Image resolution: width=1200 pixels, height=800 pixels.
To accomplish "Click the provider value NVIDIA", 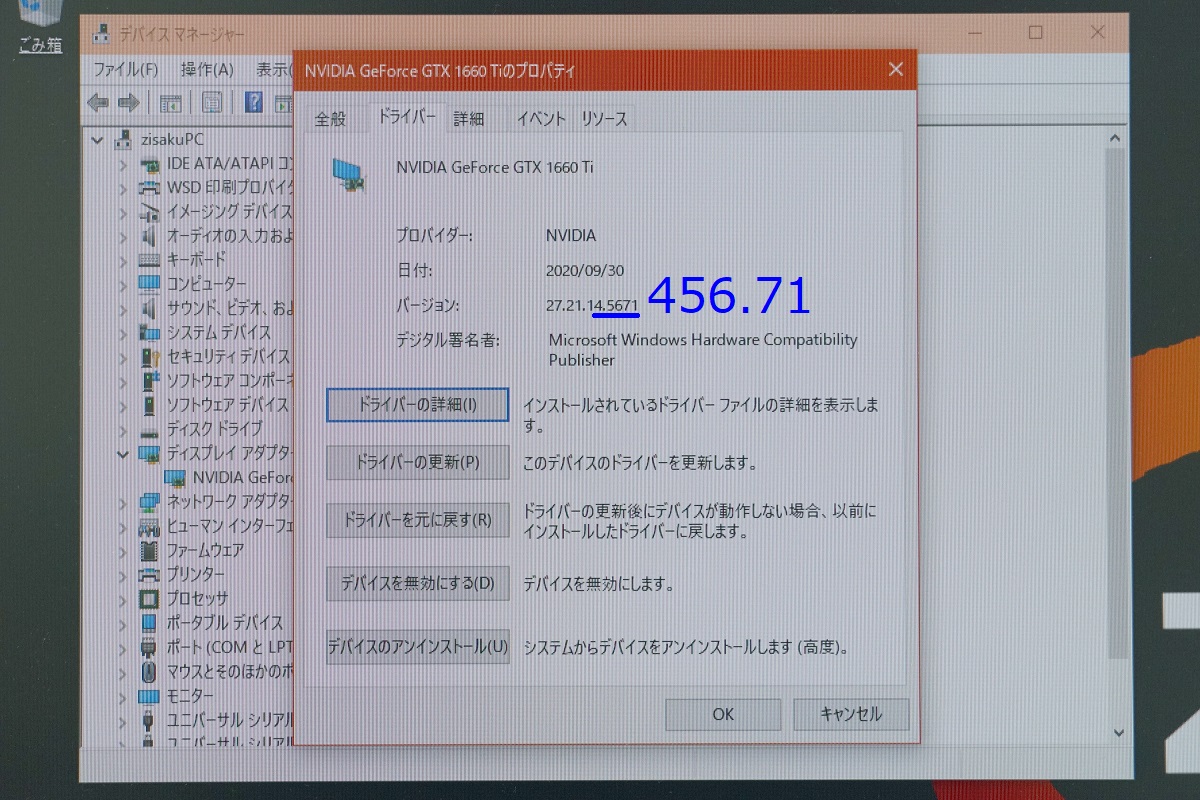I will click(x=571, y=236).
